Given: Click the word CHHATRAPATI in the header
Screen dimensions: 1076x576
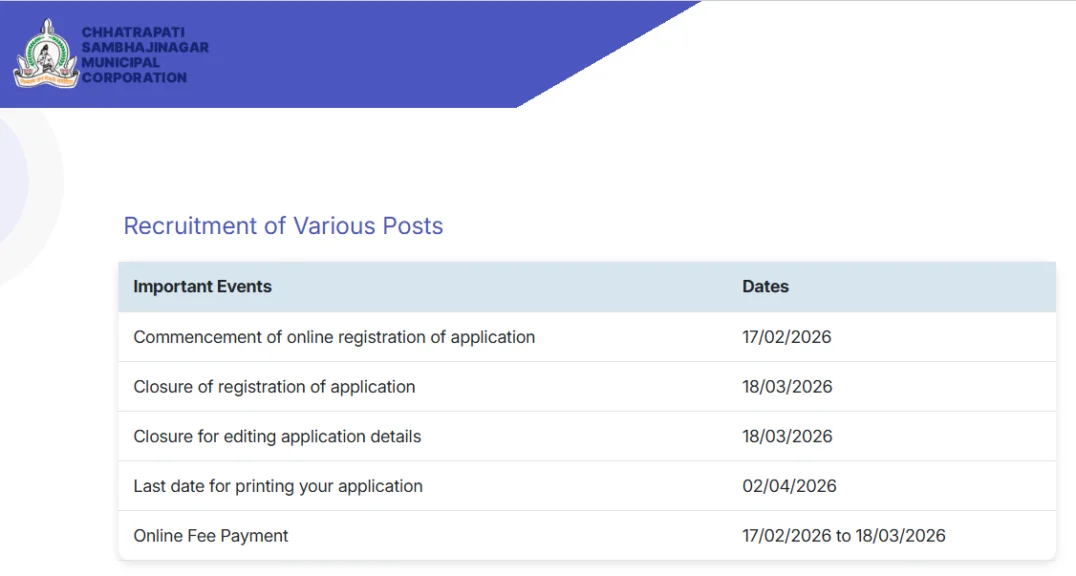Looking at the screenshot, I should click(133, 32).
